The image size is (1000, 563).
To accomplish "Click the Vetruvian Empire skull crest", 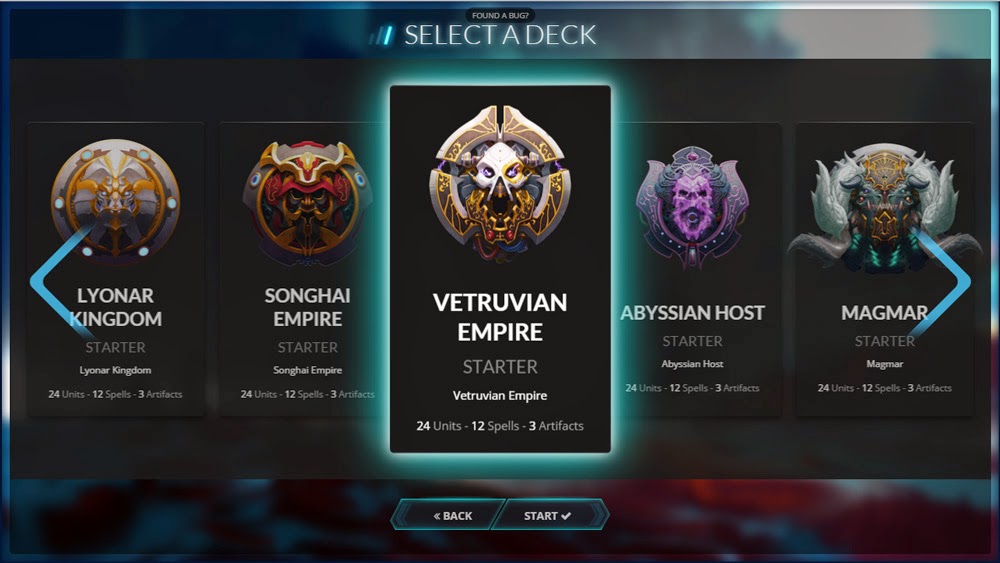I will (x=500, y=182).
